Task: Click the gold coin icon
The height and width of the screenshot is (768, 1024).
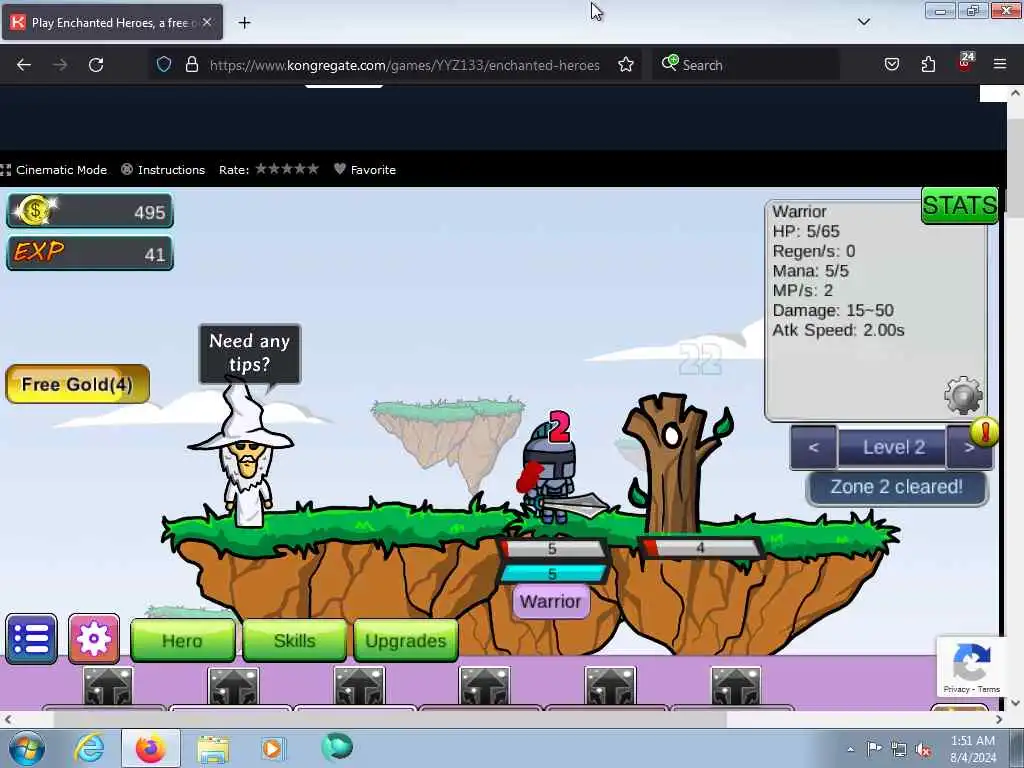Action: pyautogui.click(x=35, y=211)
